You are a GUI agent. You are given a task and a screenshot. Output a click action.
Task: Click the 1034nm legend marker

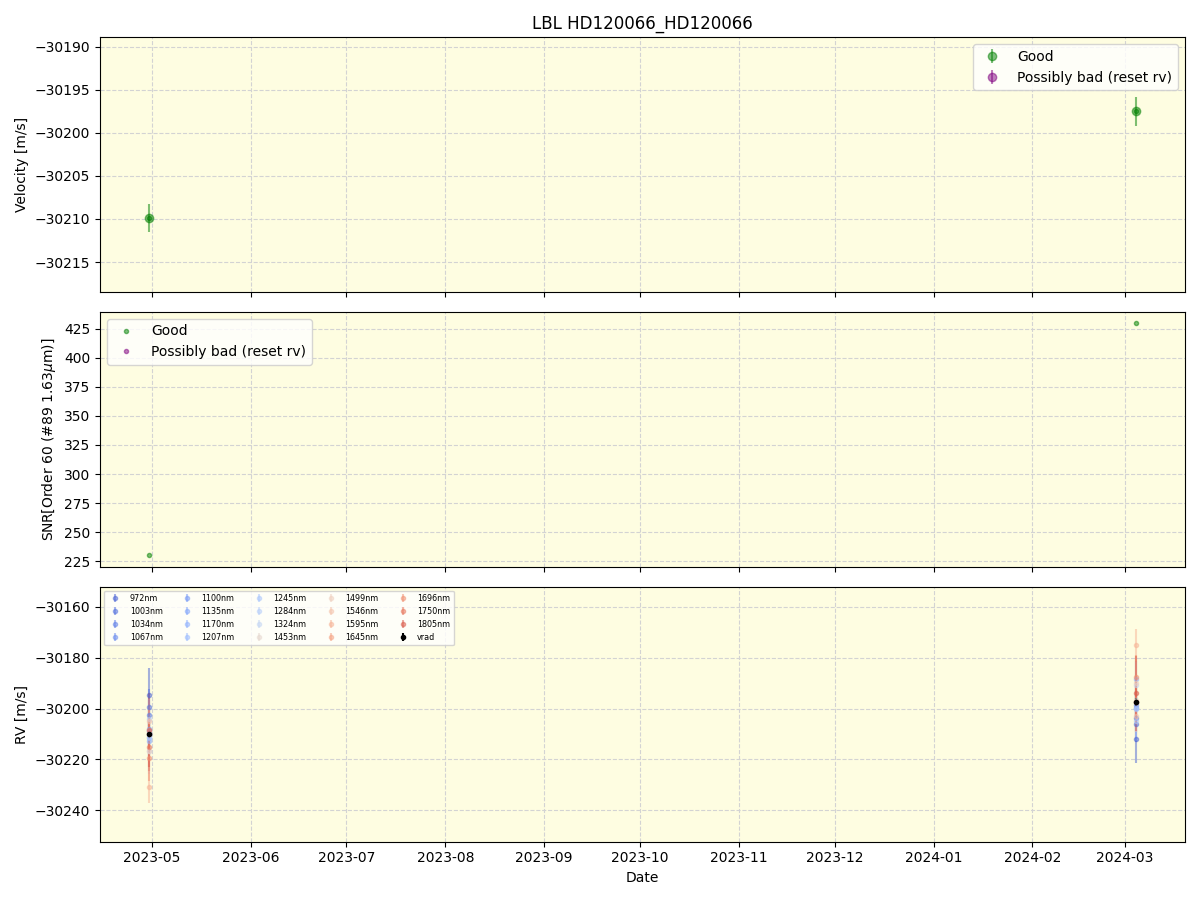pos(115,624)
